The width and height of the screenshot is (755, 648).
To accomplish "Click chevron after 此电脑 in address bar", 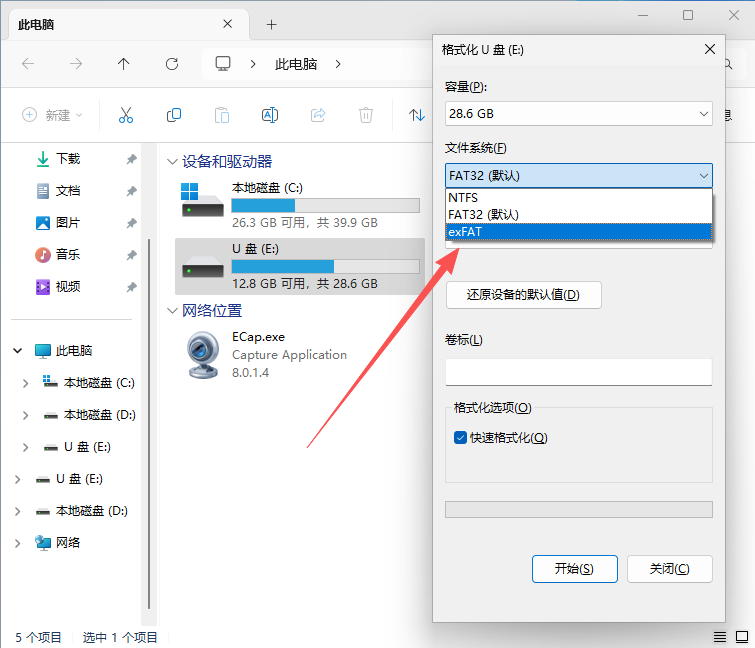I will point(338,64).
